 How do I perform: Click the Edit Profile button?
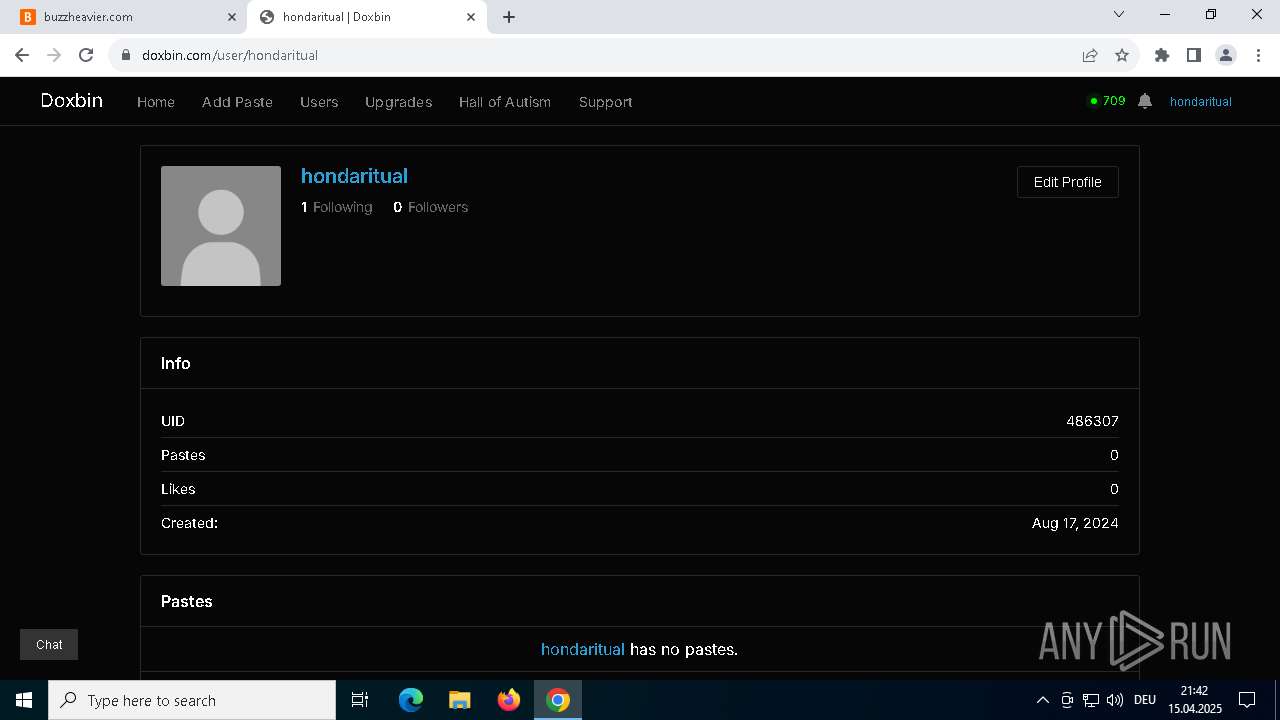[1067, 182]
